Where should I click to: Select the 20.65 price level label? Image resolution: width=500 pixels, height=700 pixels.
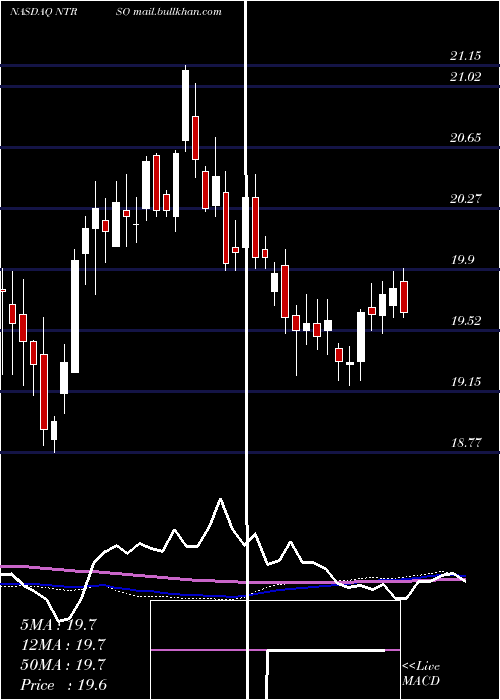tap(466, 138)
